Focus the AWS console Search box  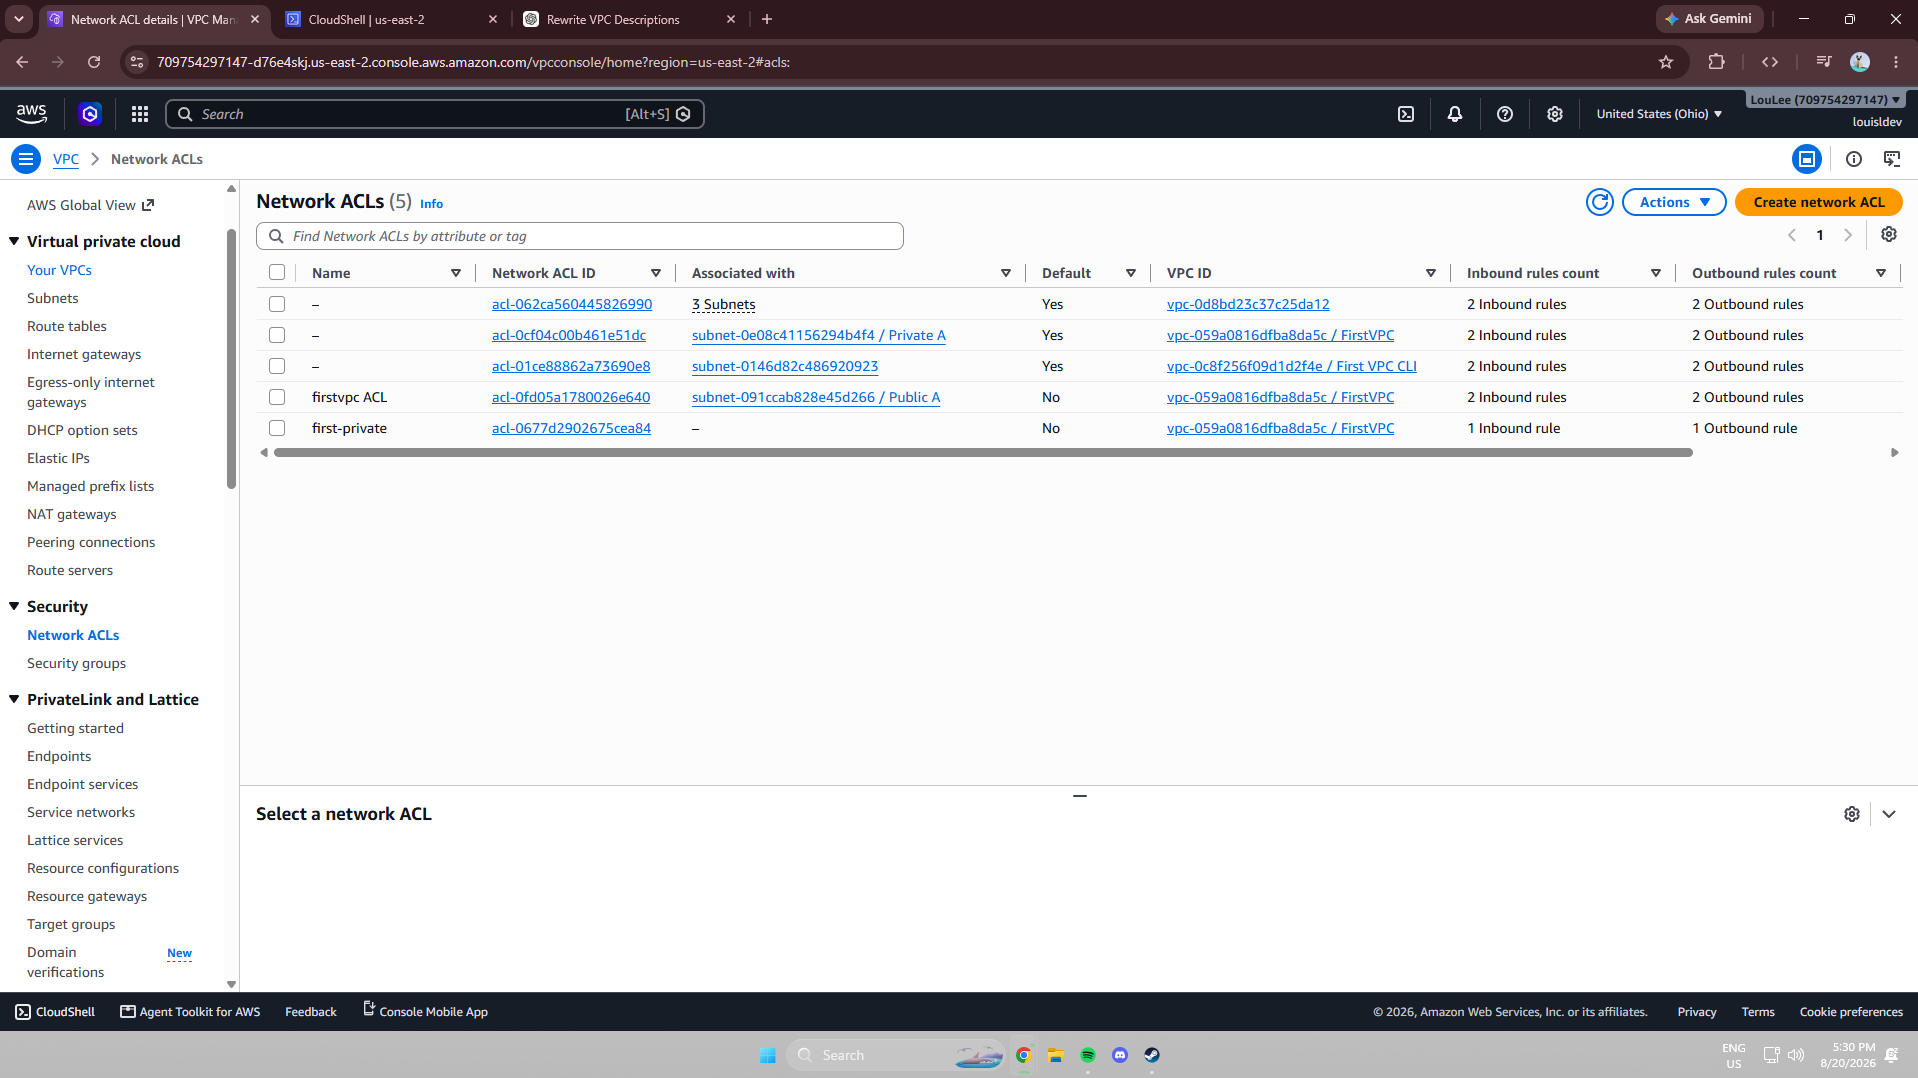tap(435, 114)
